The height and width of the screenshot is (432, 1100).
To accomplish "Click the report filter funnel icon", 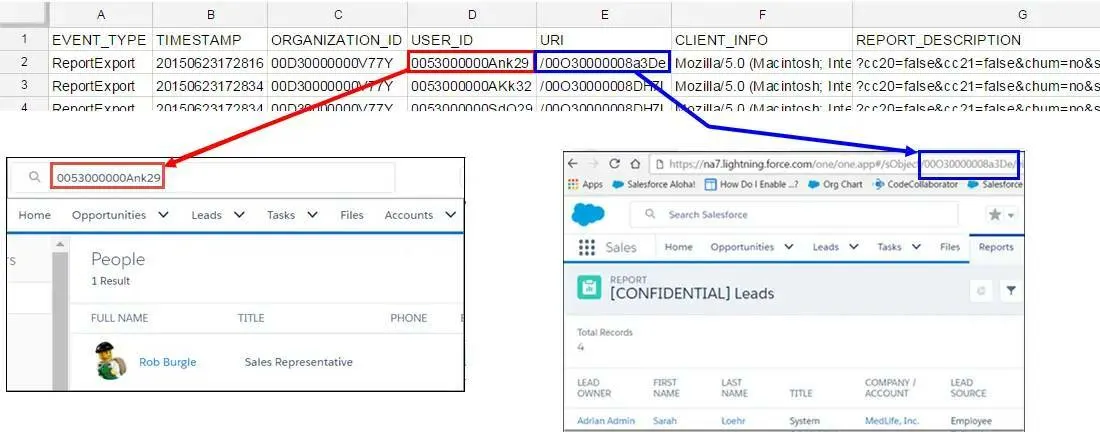I will point(1010,290).
